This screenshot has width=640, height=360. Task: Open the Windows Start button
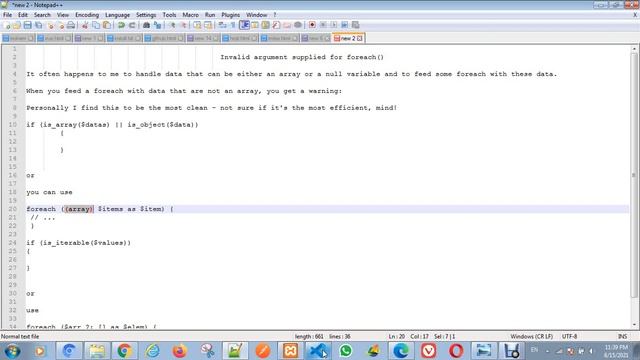pos(12,351)
